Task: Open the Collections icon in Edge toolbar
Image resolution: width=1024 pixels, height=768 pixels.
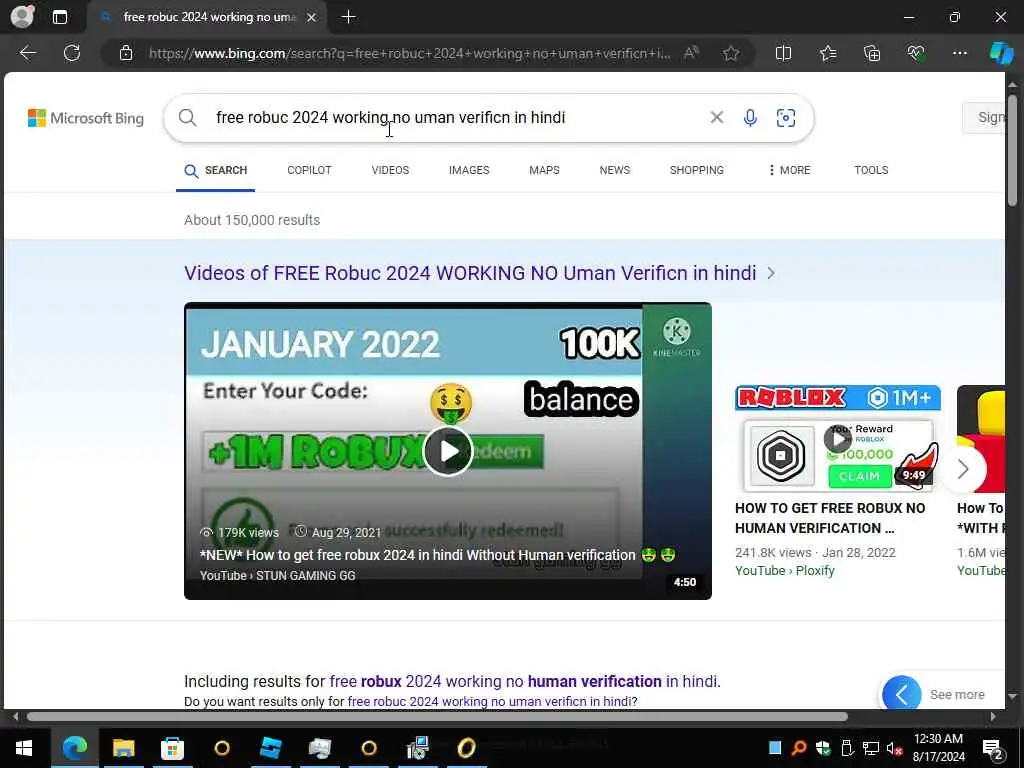Action: 872,53
